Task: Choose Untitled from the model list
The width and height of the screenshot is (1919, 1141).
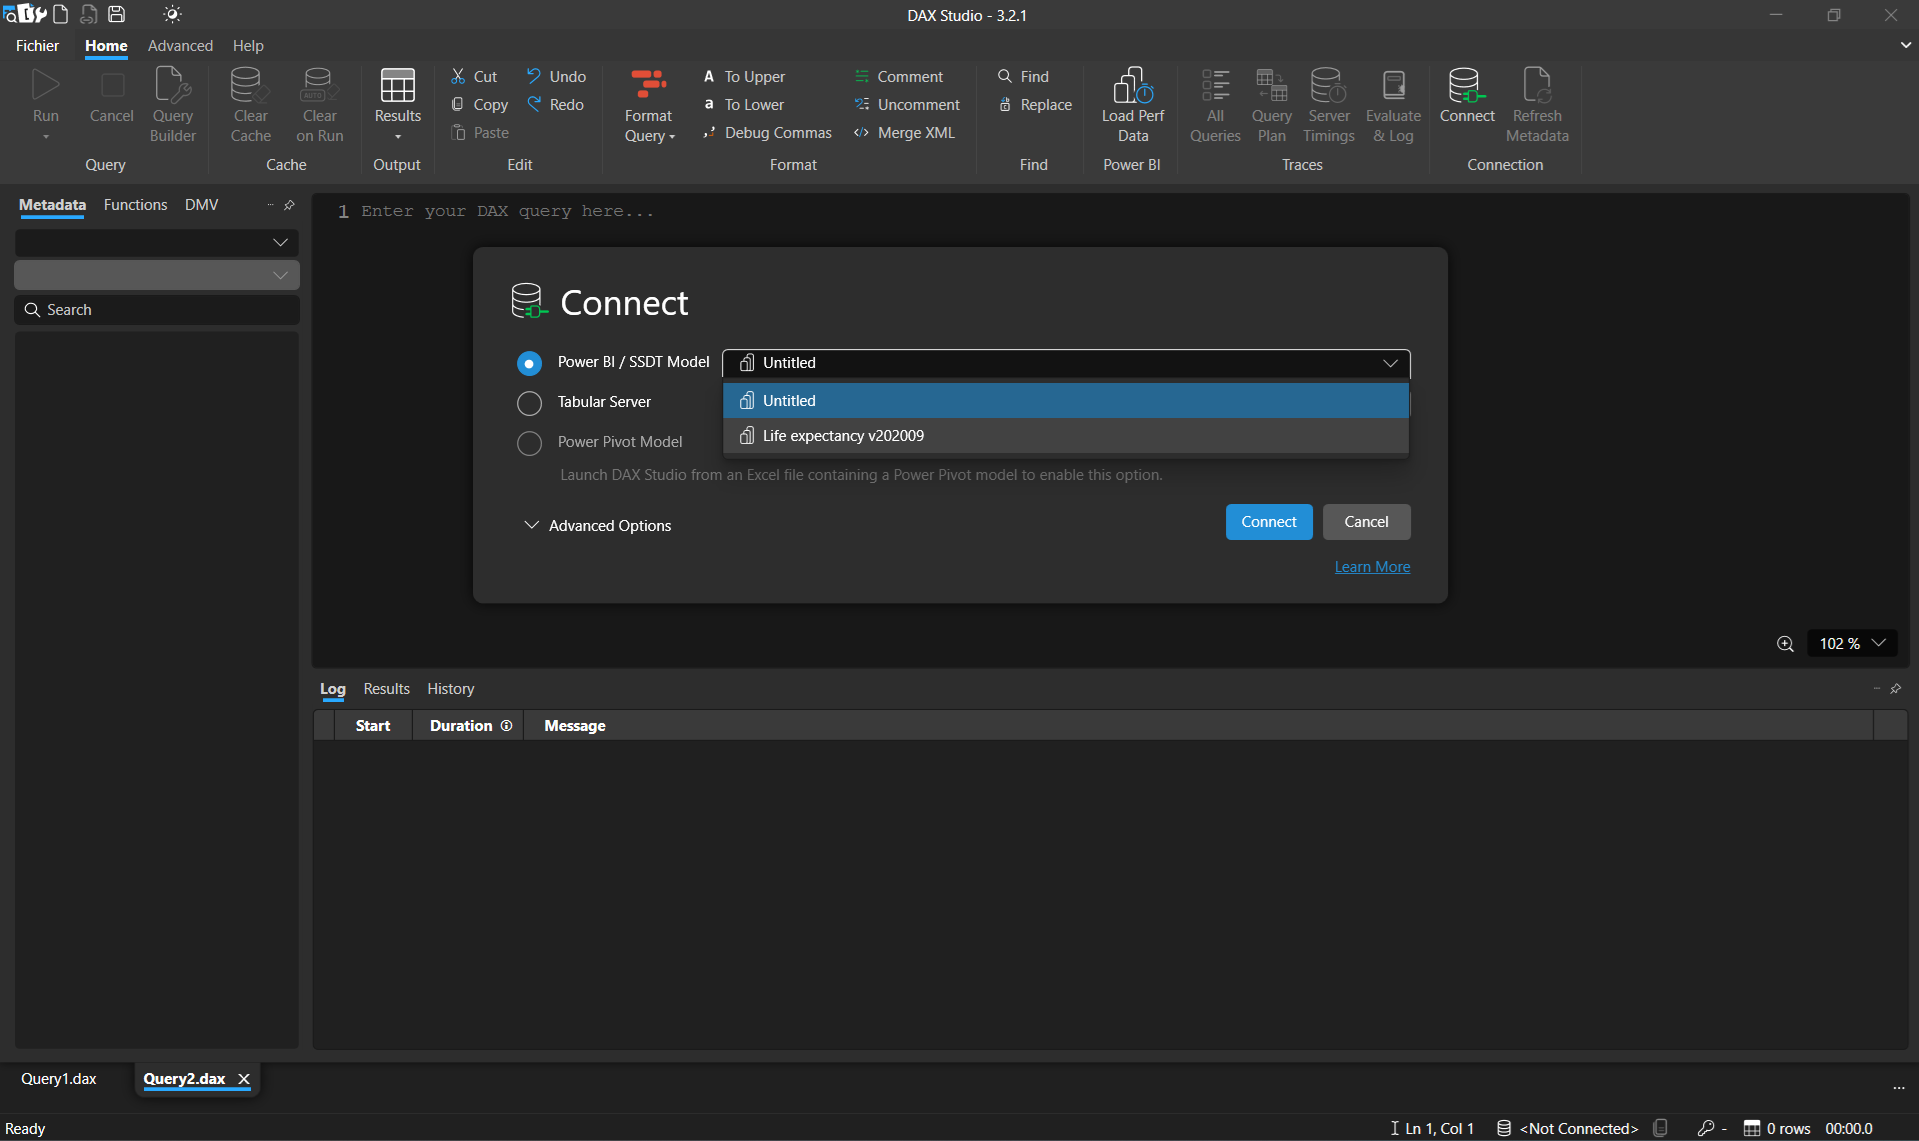Action: coord(1066,400)
